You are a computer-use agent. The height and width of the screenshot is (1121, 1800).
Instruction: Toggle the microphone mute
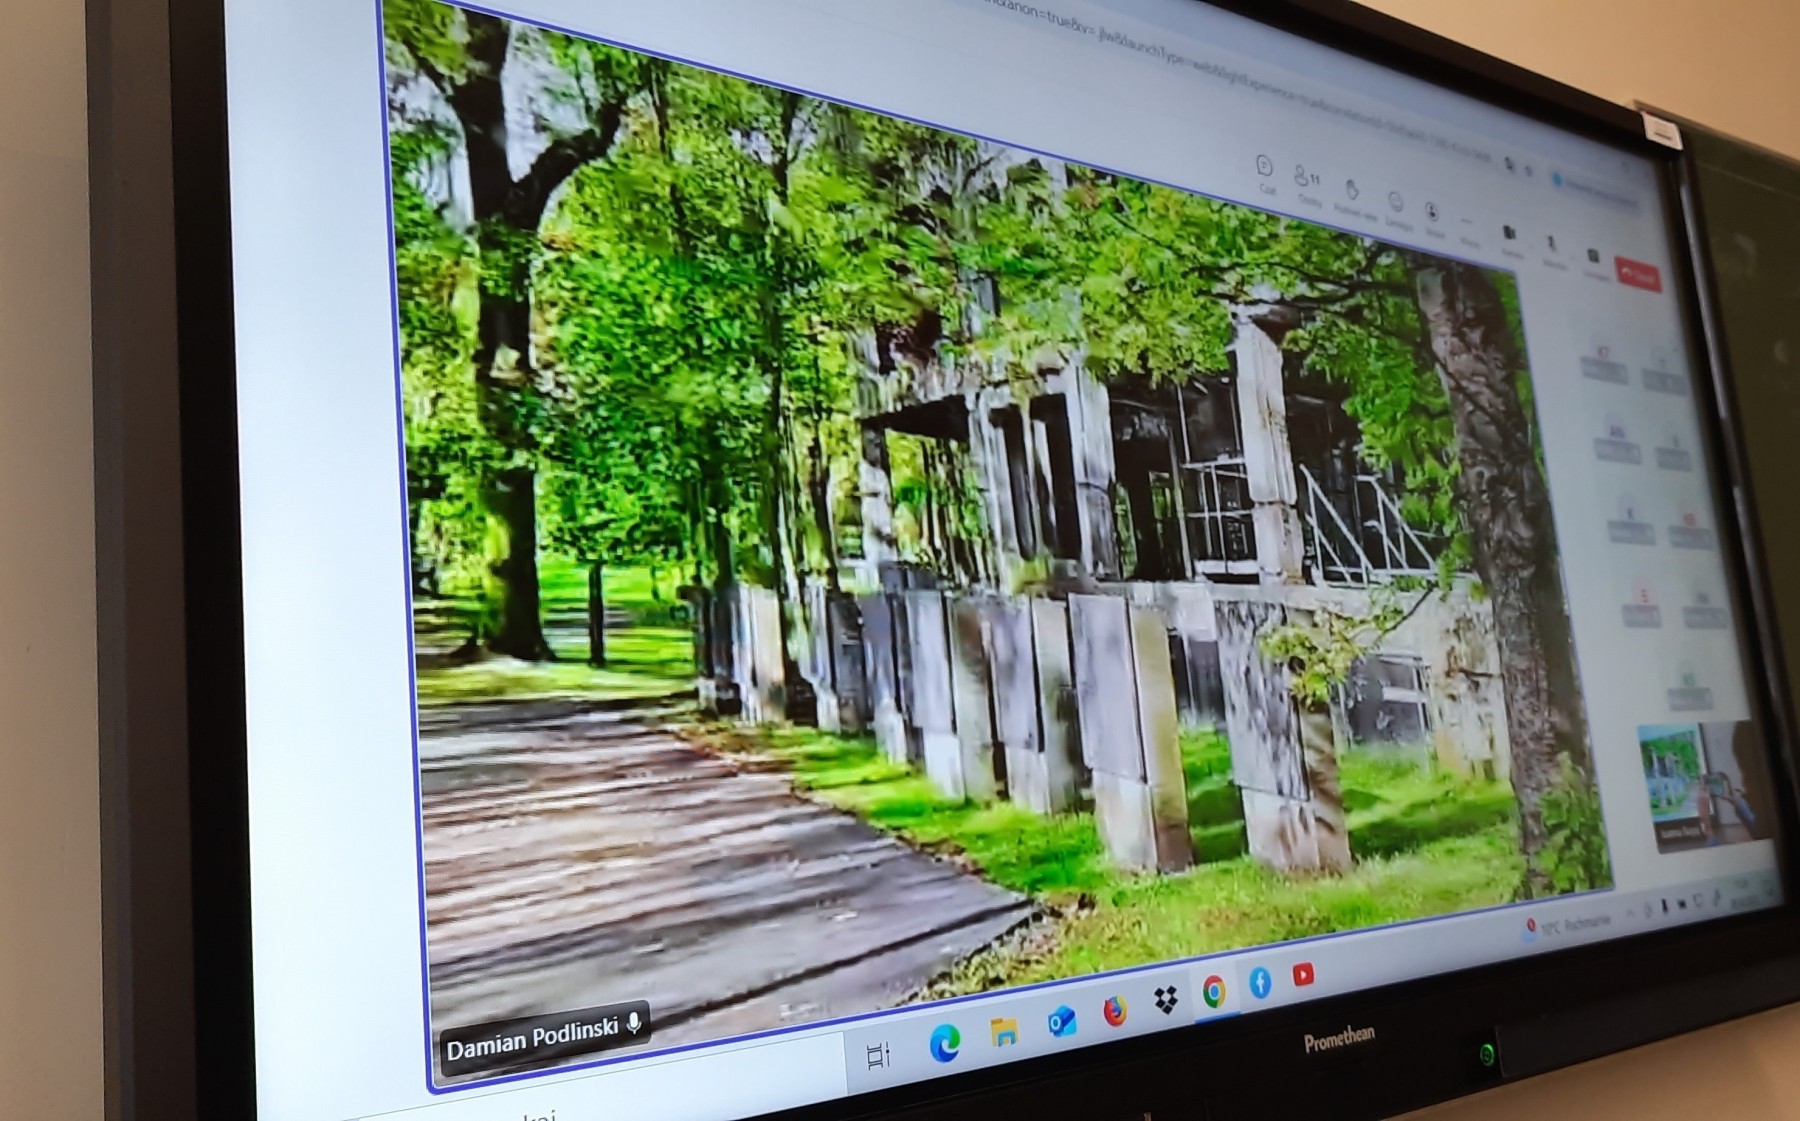(1552, 246)
